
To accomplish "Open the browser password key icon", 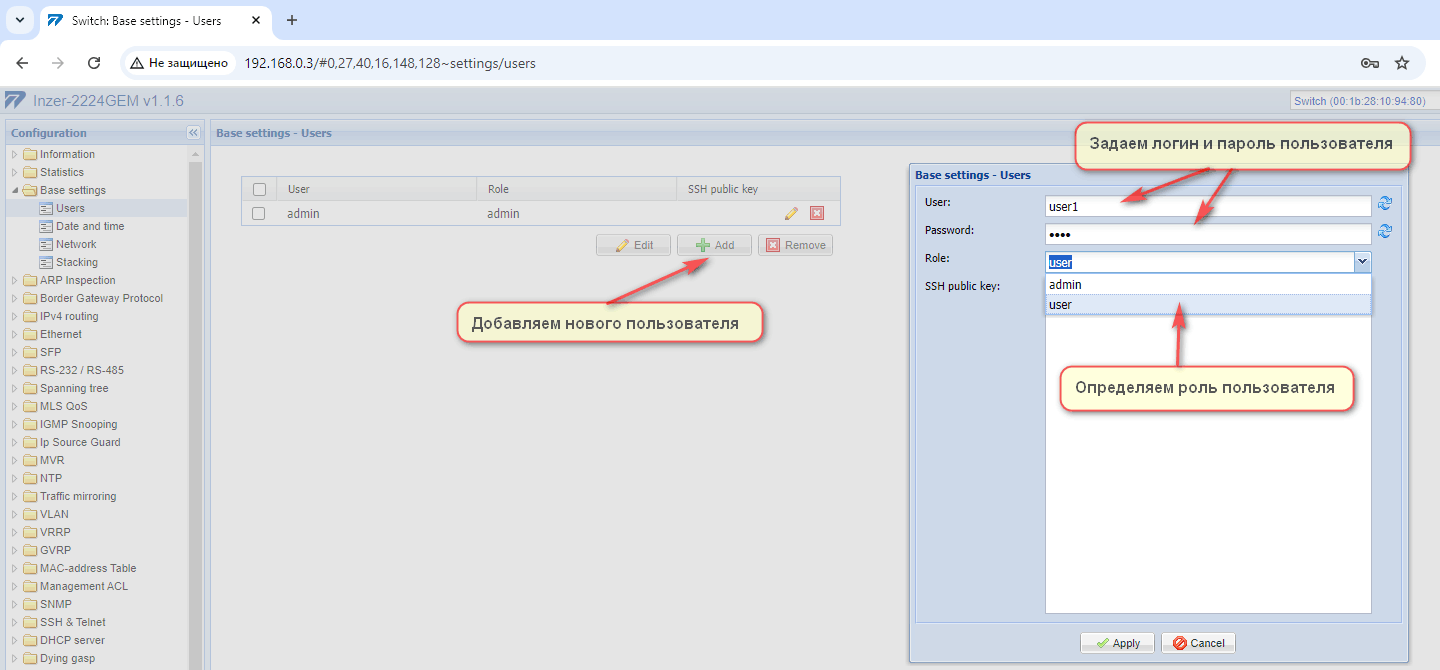I will pyautogui.click(x=1370, y=63).
